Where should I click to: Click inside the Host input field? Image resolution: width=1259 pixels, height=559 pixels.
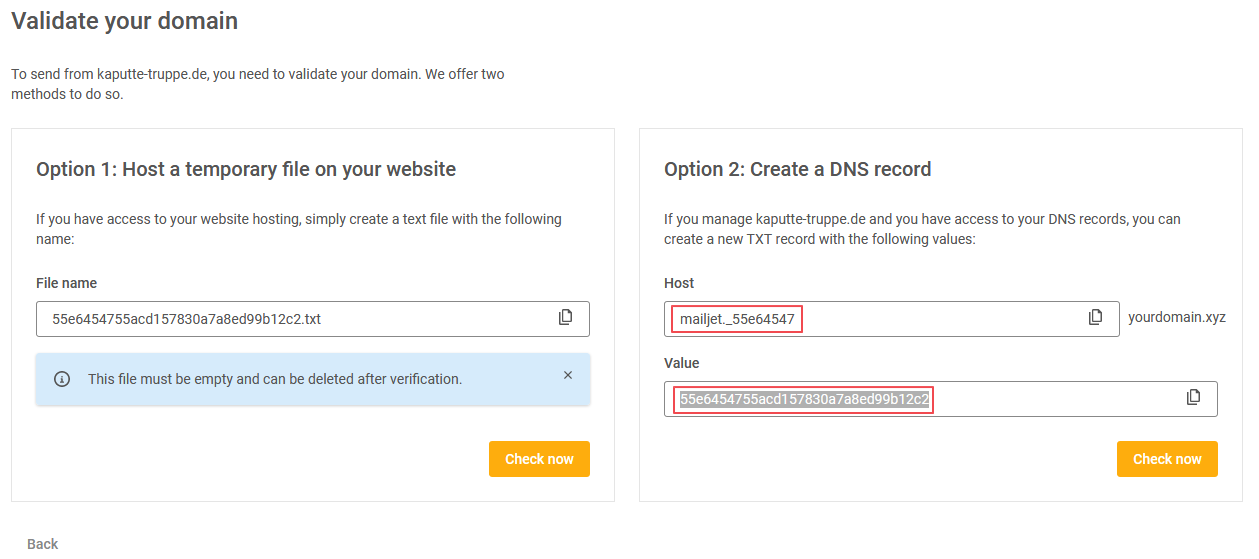(x=940, y=319)
